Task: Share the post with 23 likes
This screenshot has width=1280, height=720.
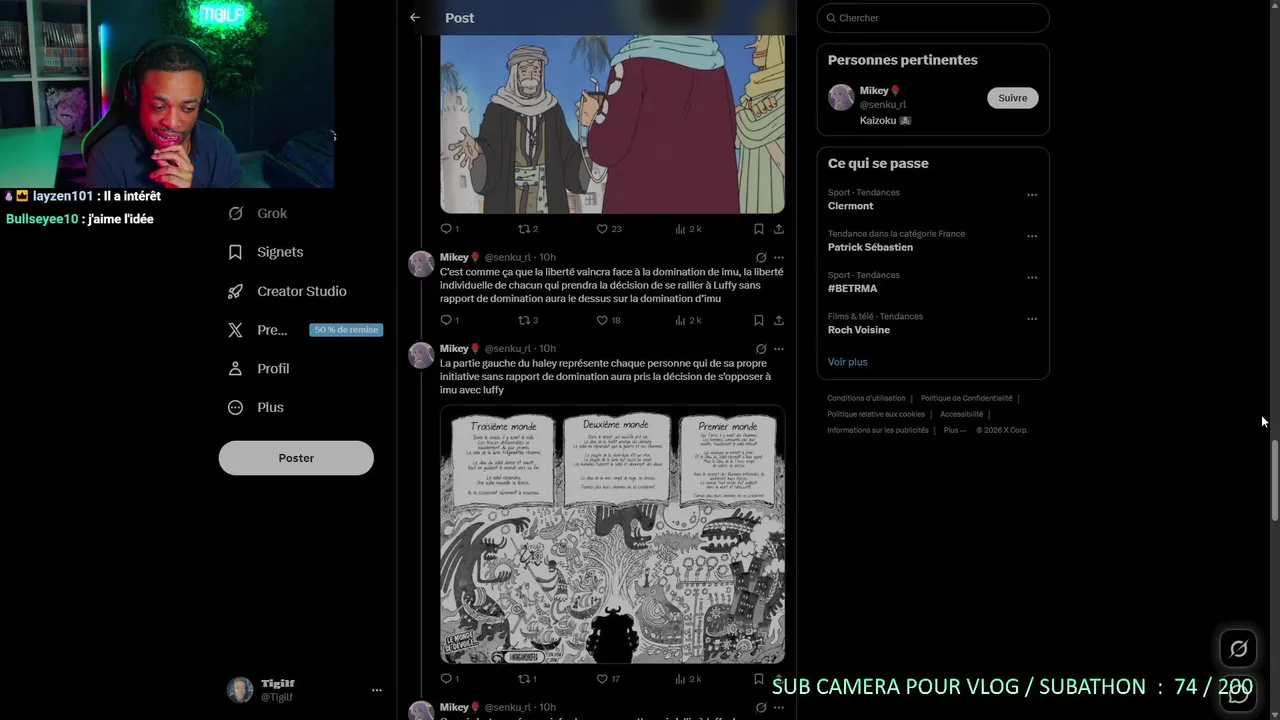Action: (779, 229)
